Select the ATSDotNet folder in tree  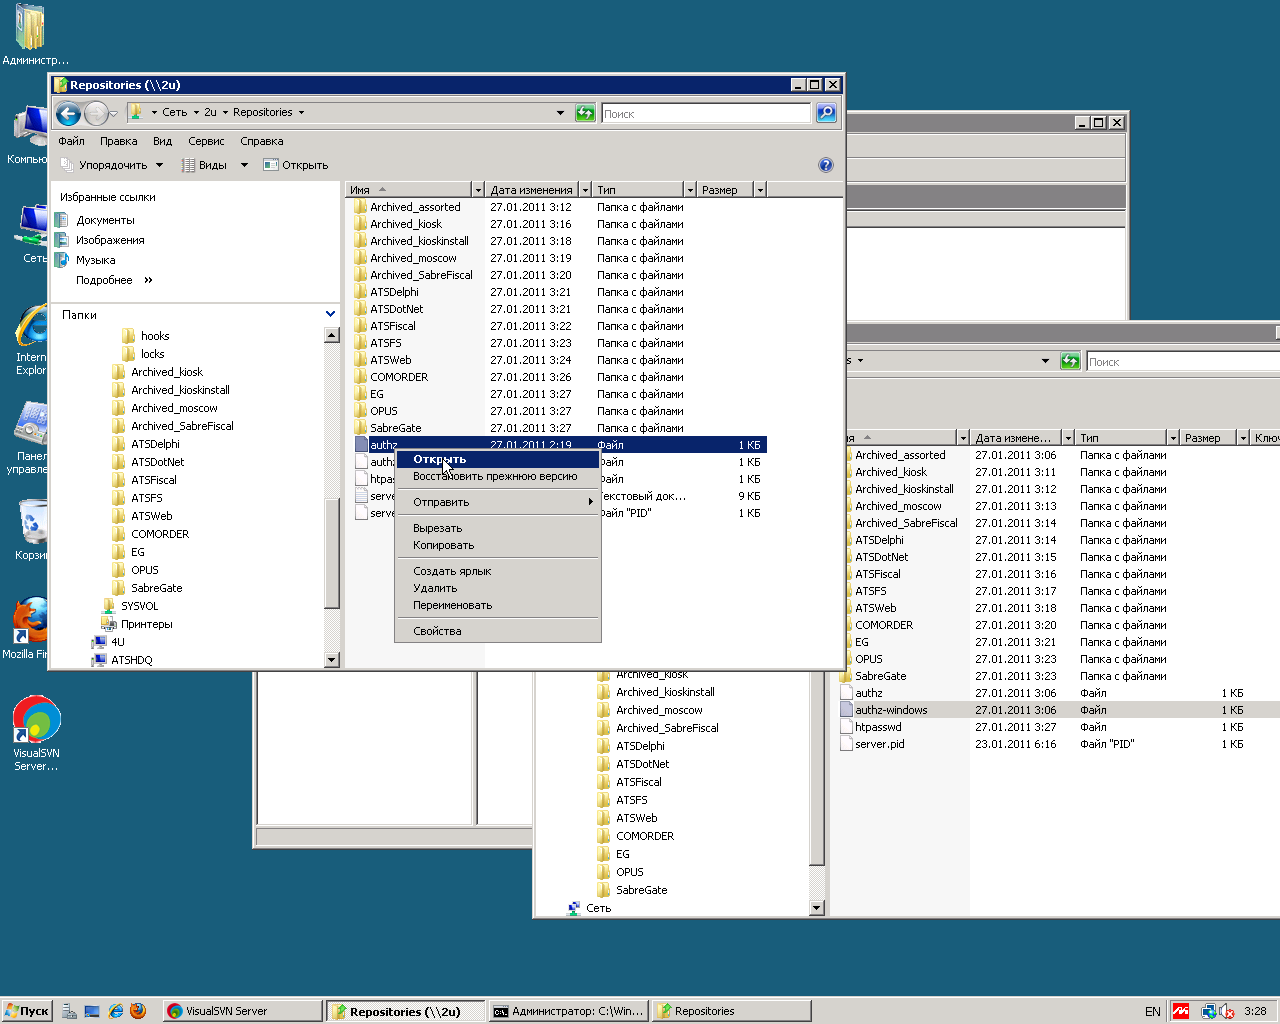[157, 462]
